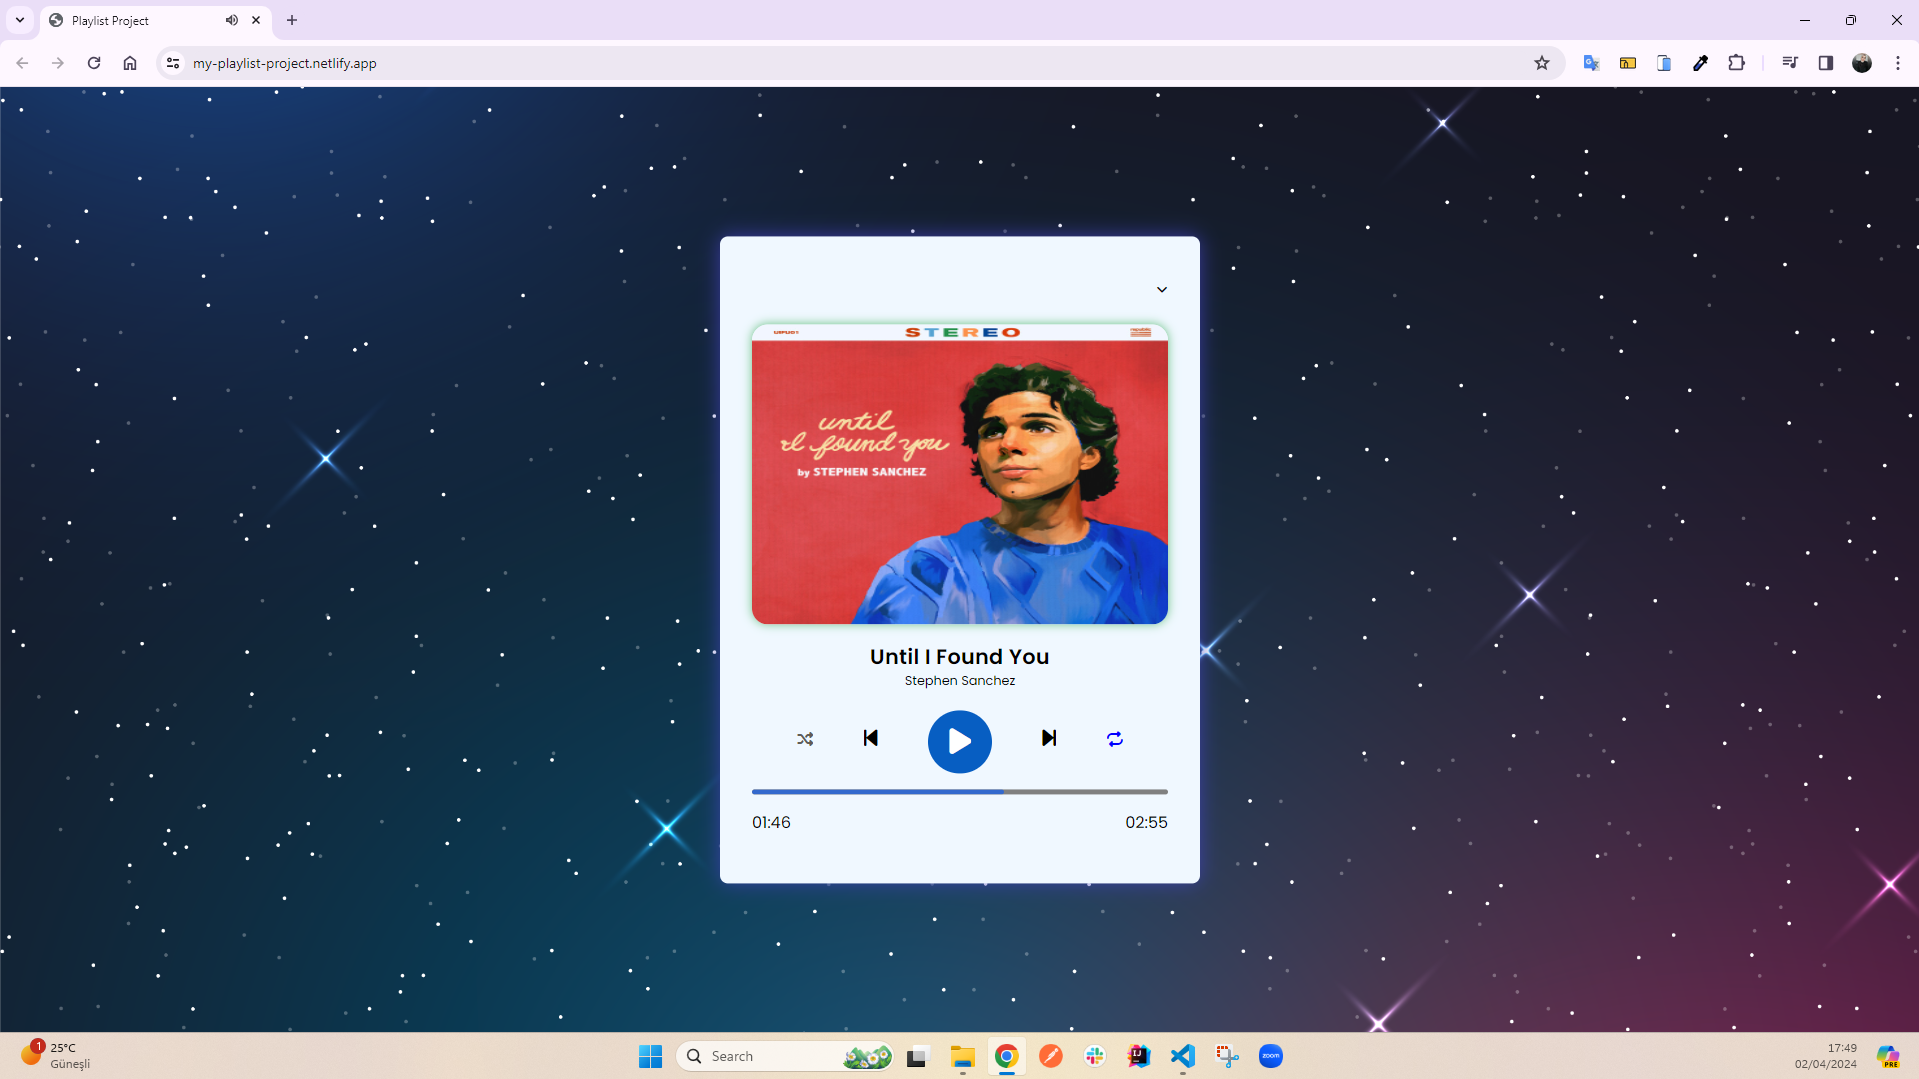Open the Google Translate extension
Screen dimensions: 1919x1079
pos(1592,63)
